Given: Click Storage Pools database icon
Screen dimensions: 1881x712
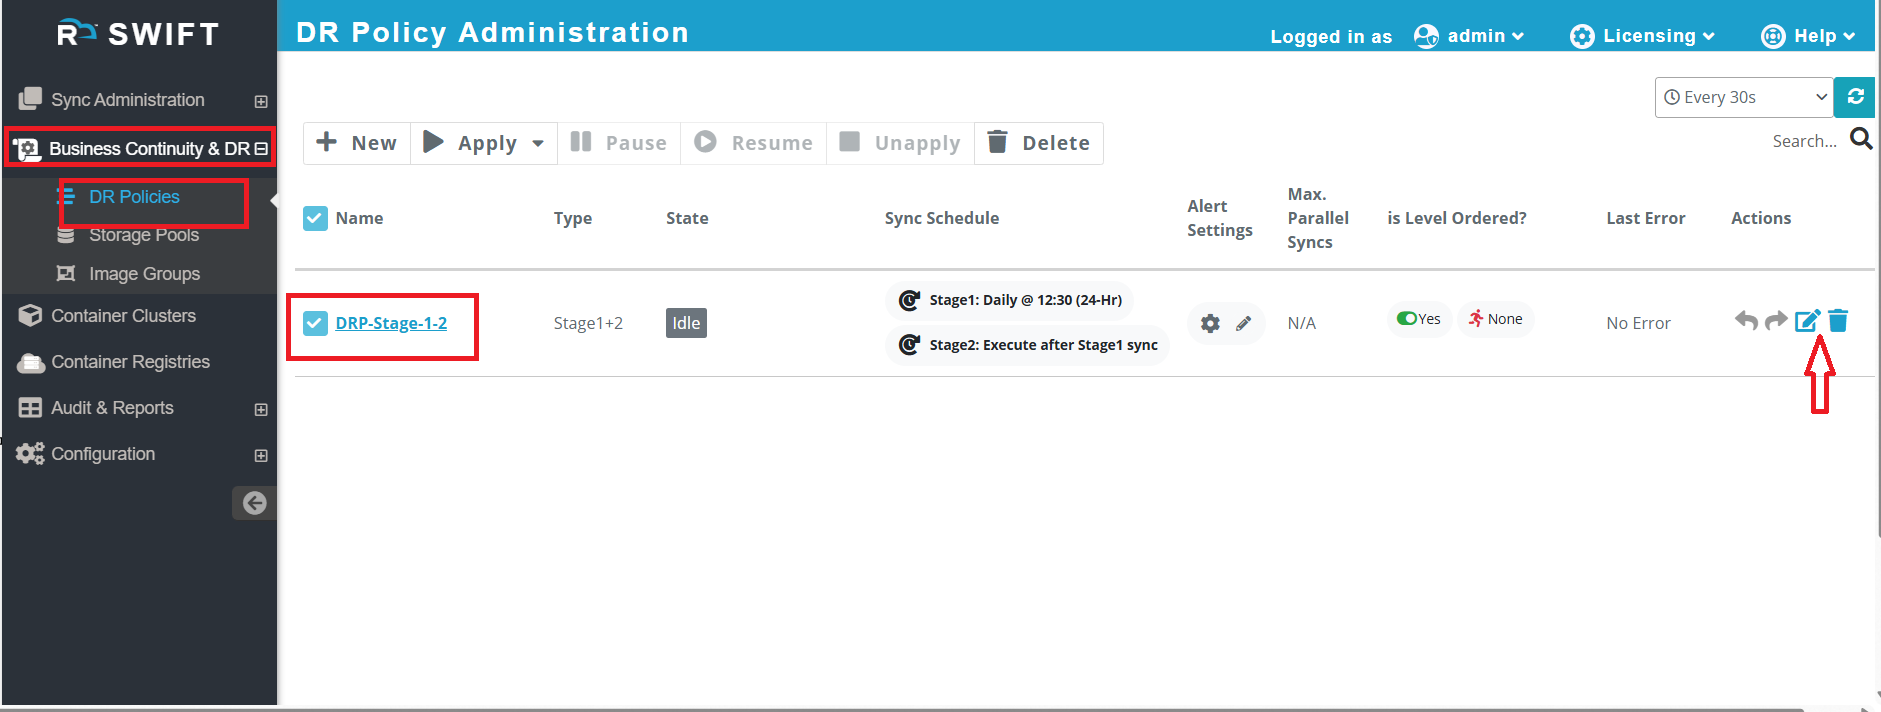Looking at the screenshot, I should [66, 235].
